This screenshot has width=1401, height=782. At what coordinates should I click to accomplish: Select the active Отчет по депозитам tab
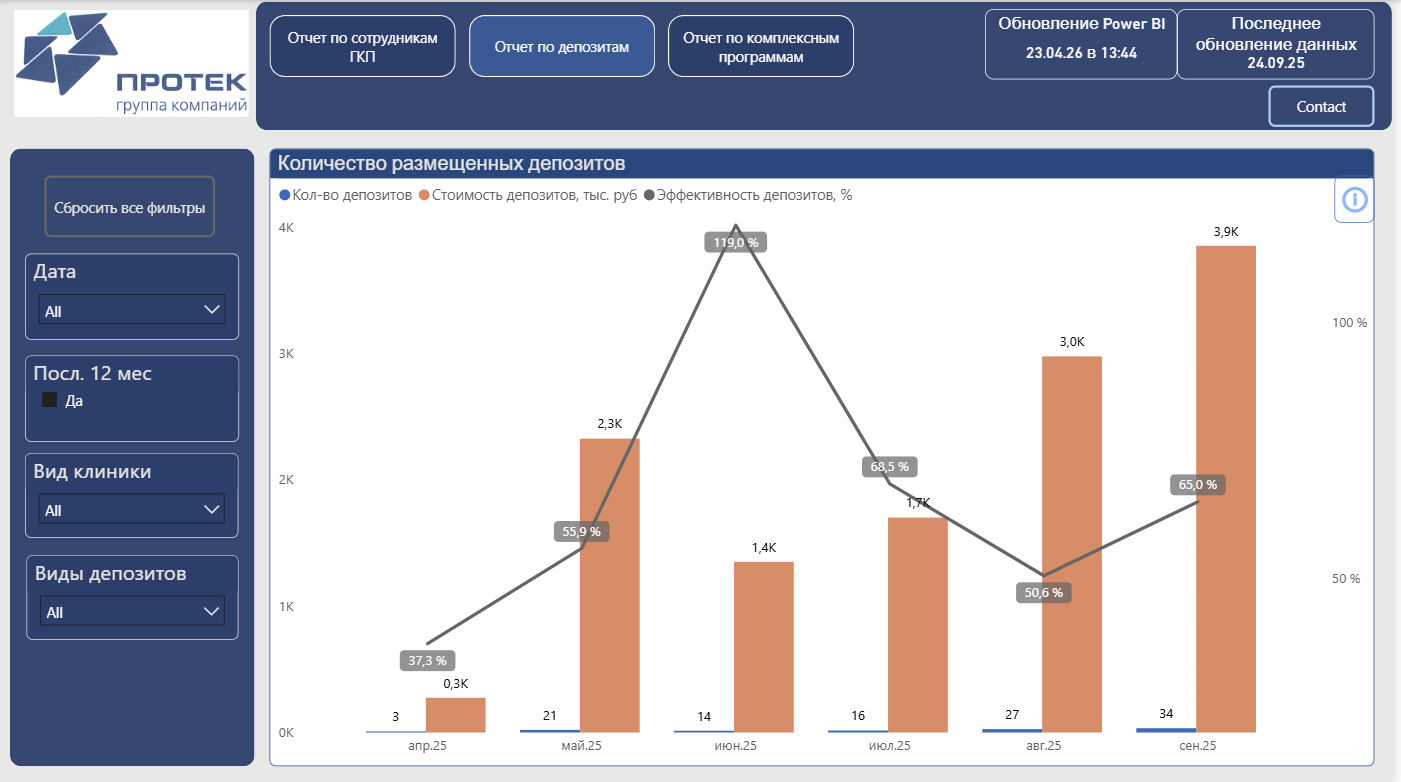click(x=561, y=45)
